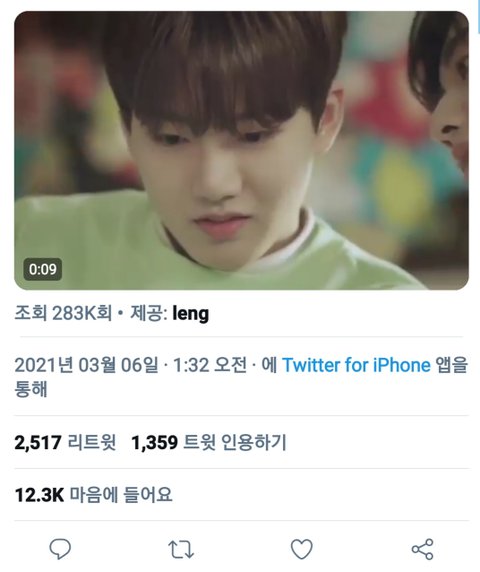Click the 마음에 들어요 label text

point(121,495)
